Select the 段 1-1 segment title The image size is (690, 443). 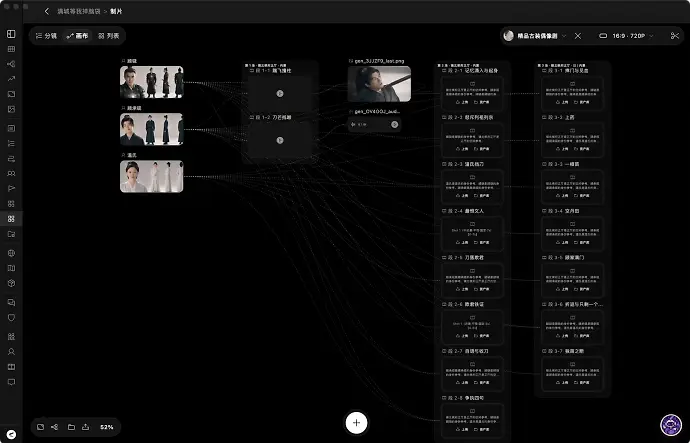tap(270, 70)
